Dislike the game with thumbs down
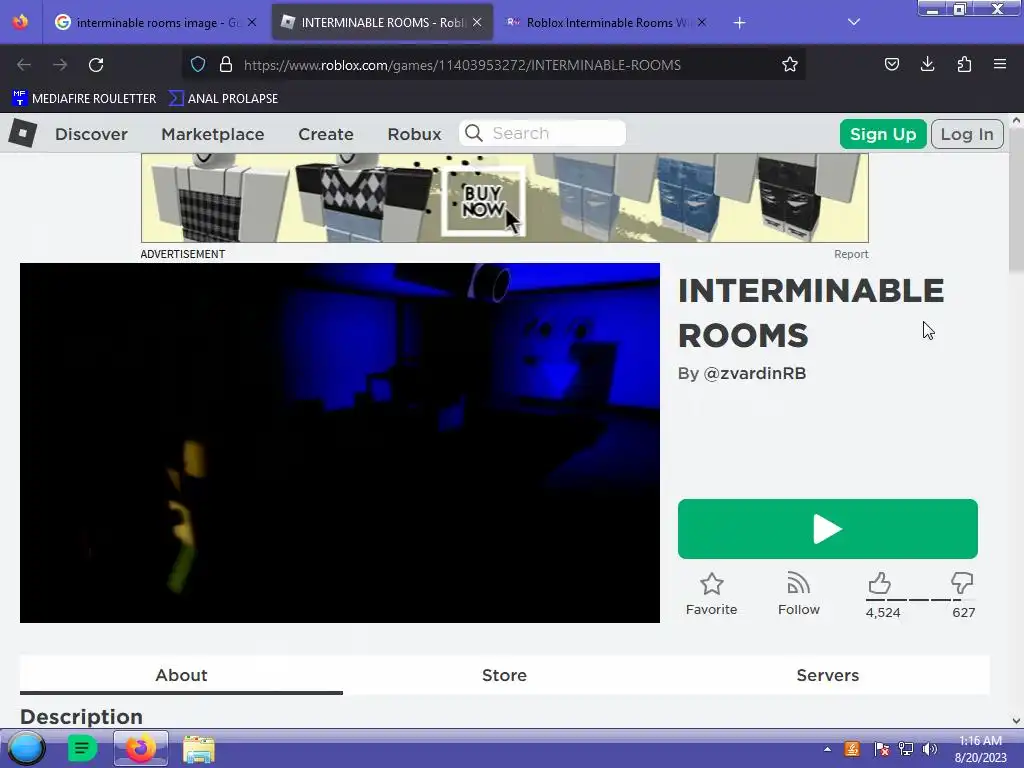This screenshot has height=768, width=1024. (962, 583)
